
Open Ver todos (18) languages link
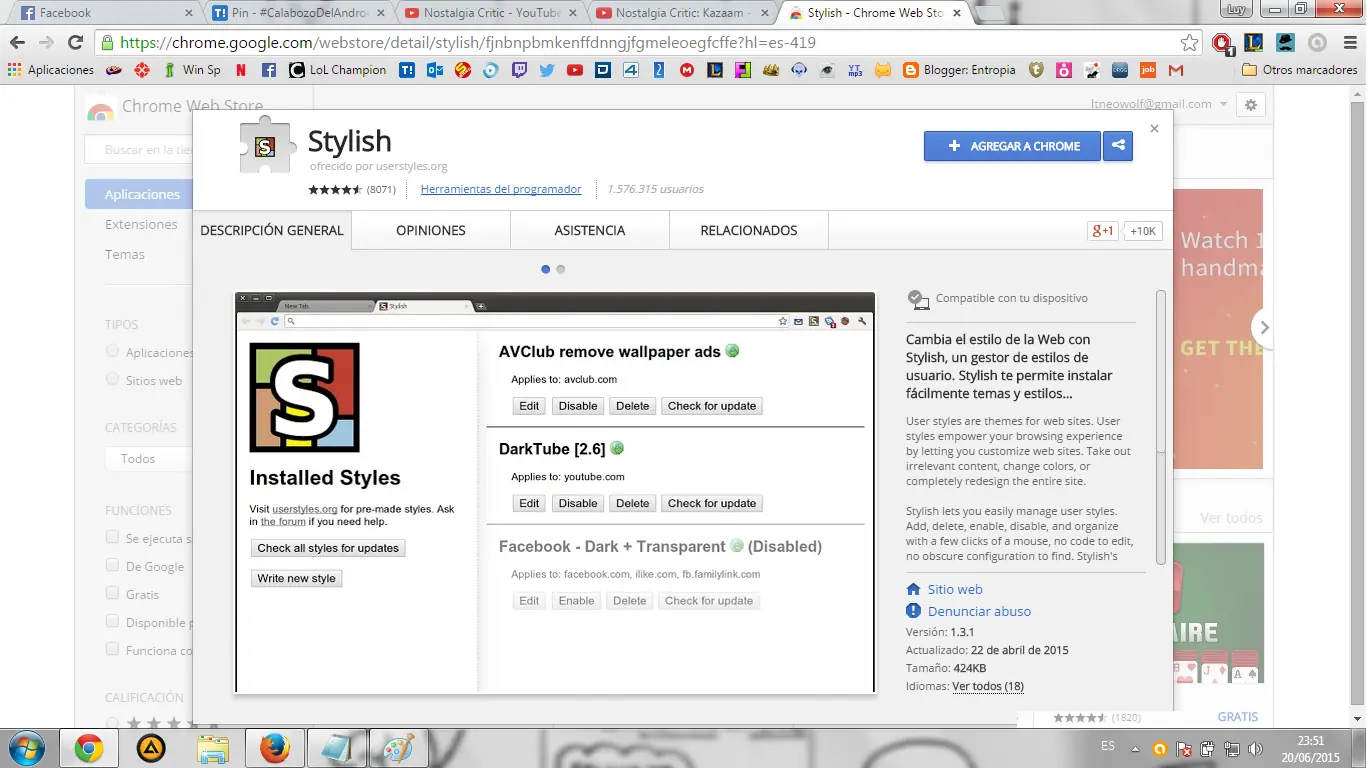tap(988, 686)
